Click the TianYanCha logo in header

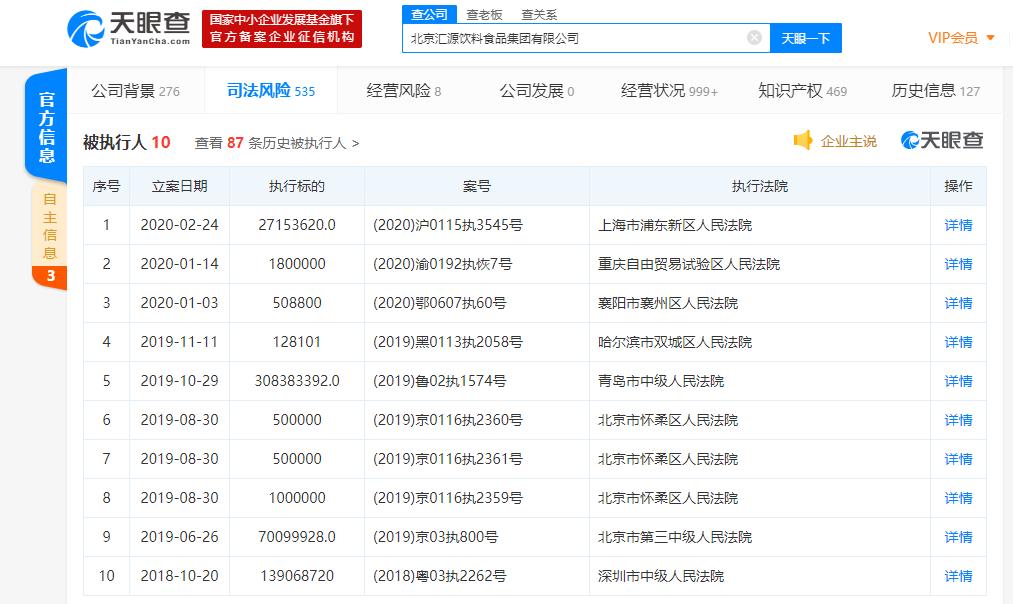coord(129,29)
